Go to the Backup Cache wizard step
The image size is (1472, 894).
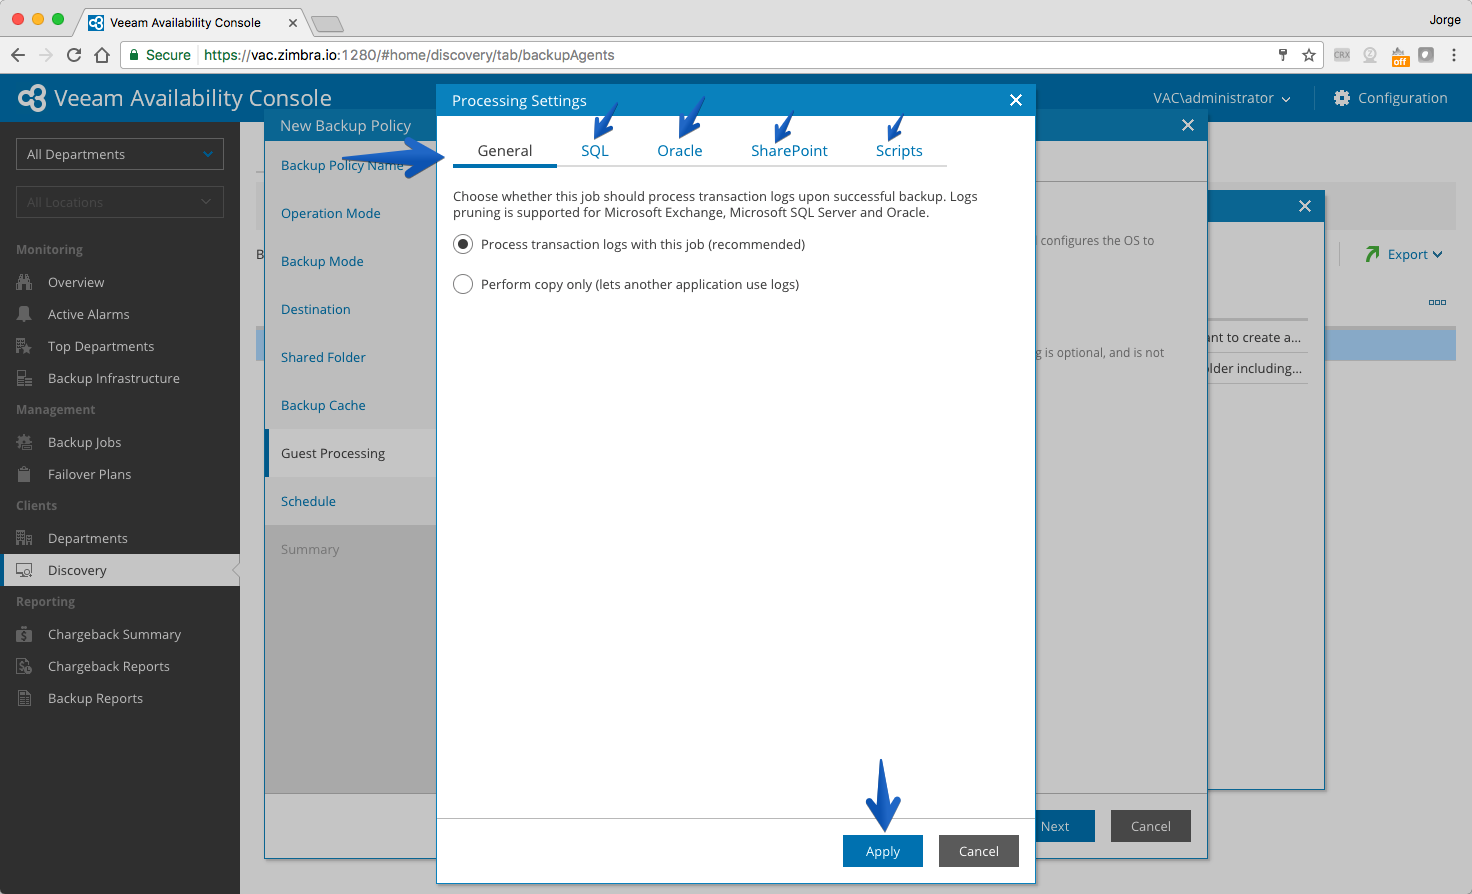323,405
